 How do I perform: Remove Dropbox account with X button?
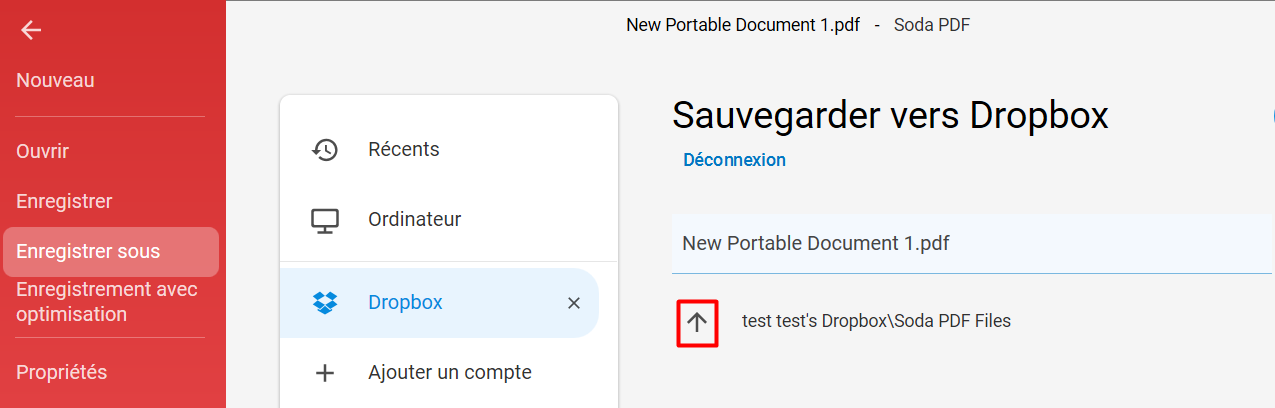point(574,303)
